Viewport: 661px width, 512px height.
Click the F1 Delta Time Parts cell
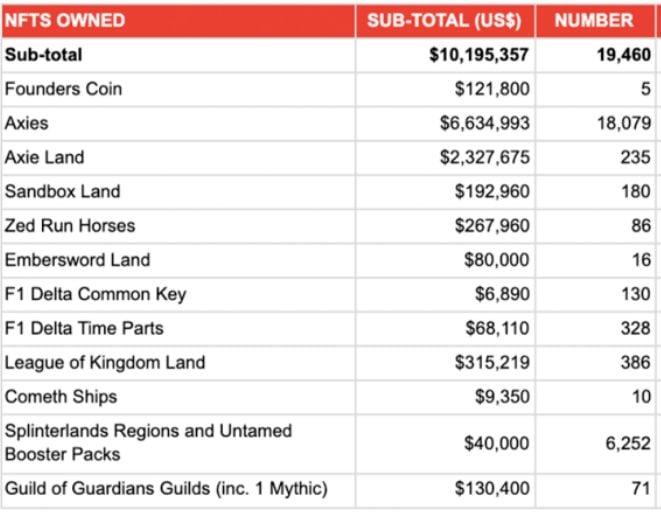84,328
